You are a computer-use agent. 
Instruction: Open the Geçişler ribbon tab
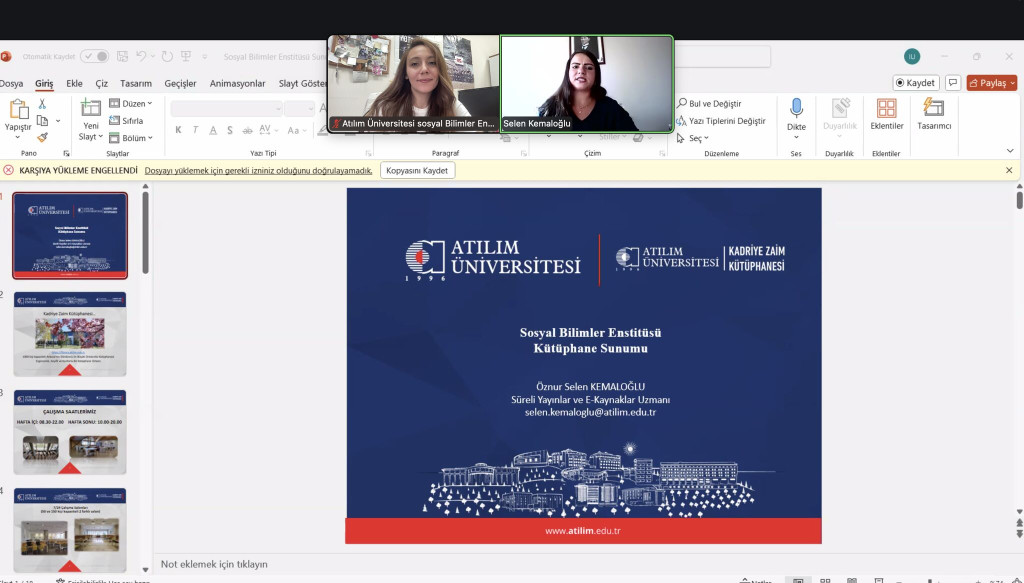[180, 84]
